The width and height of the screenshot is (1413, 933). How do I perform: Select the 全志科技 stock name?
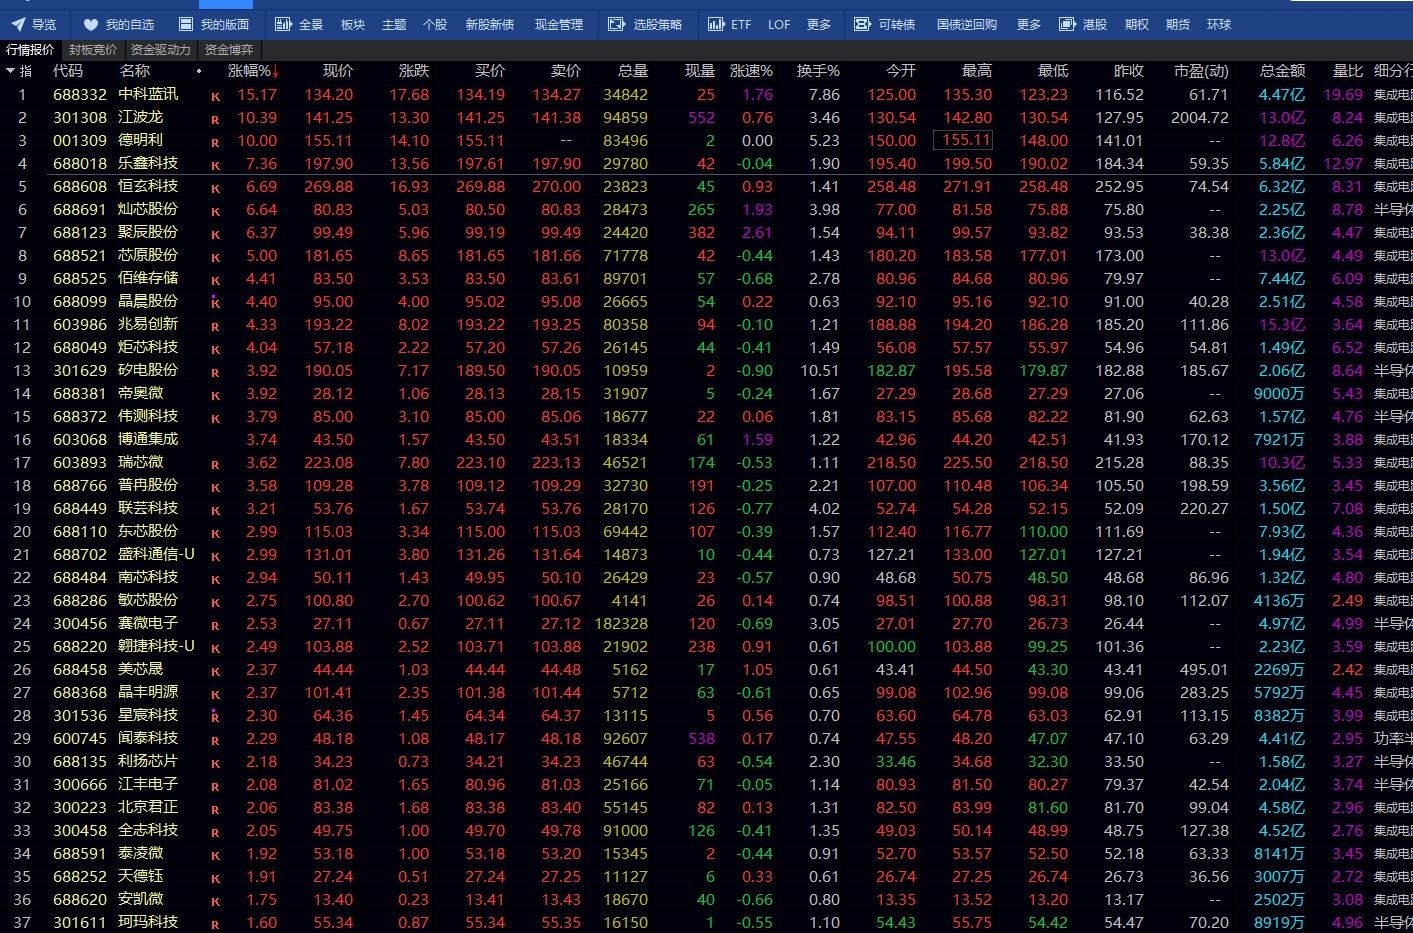coord(148,830)
